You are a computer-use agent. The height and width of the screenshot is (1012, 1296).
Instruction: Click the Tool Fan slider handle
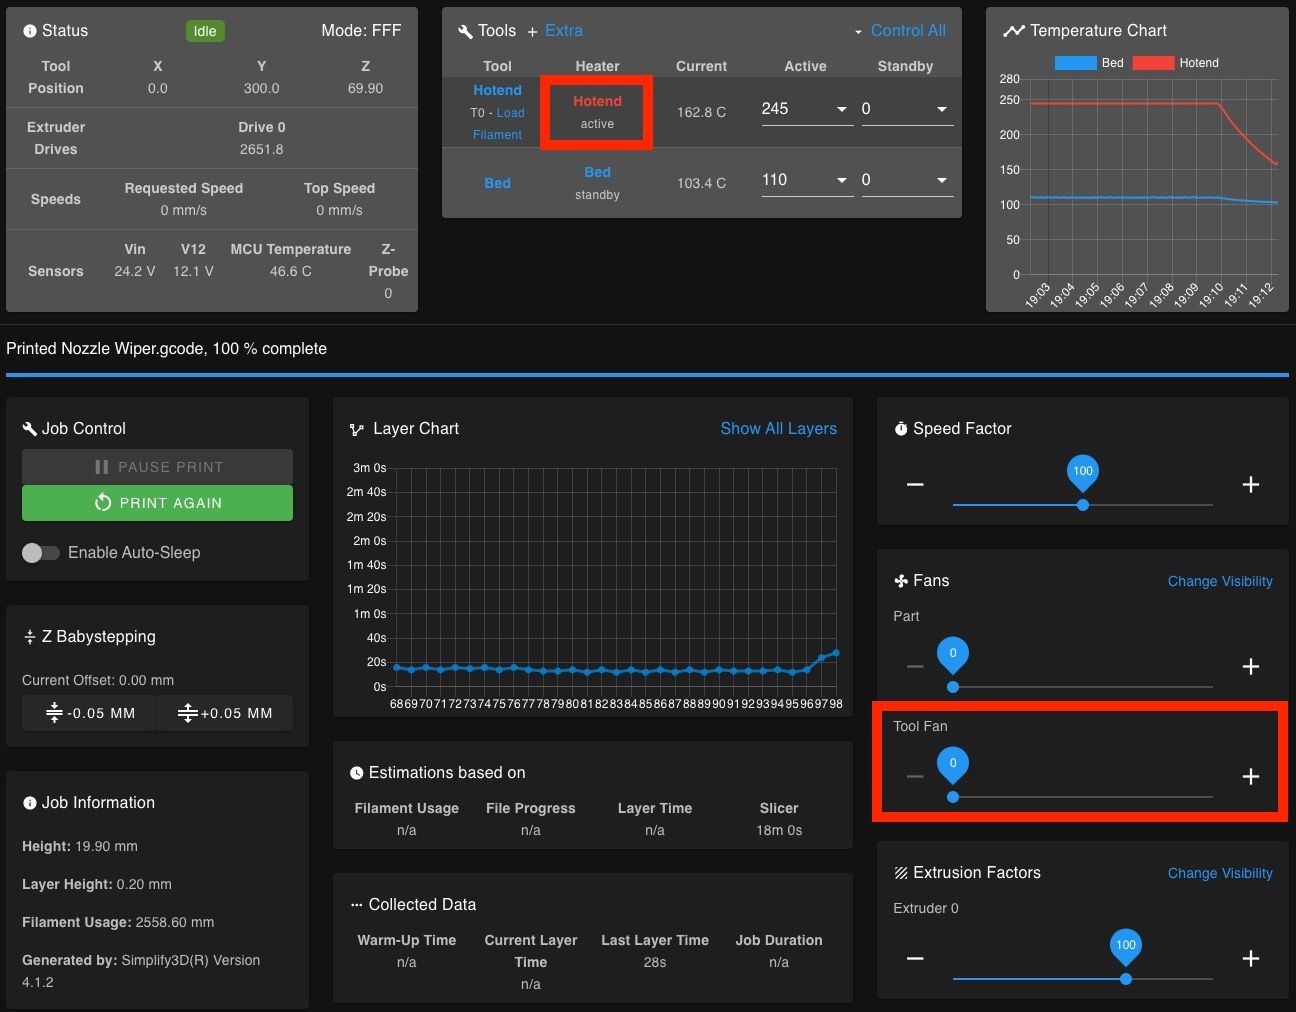(953, 797)
